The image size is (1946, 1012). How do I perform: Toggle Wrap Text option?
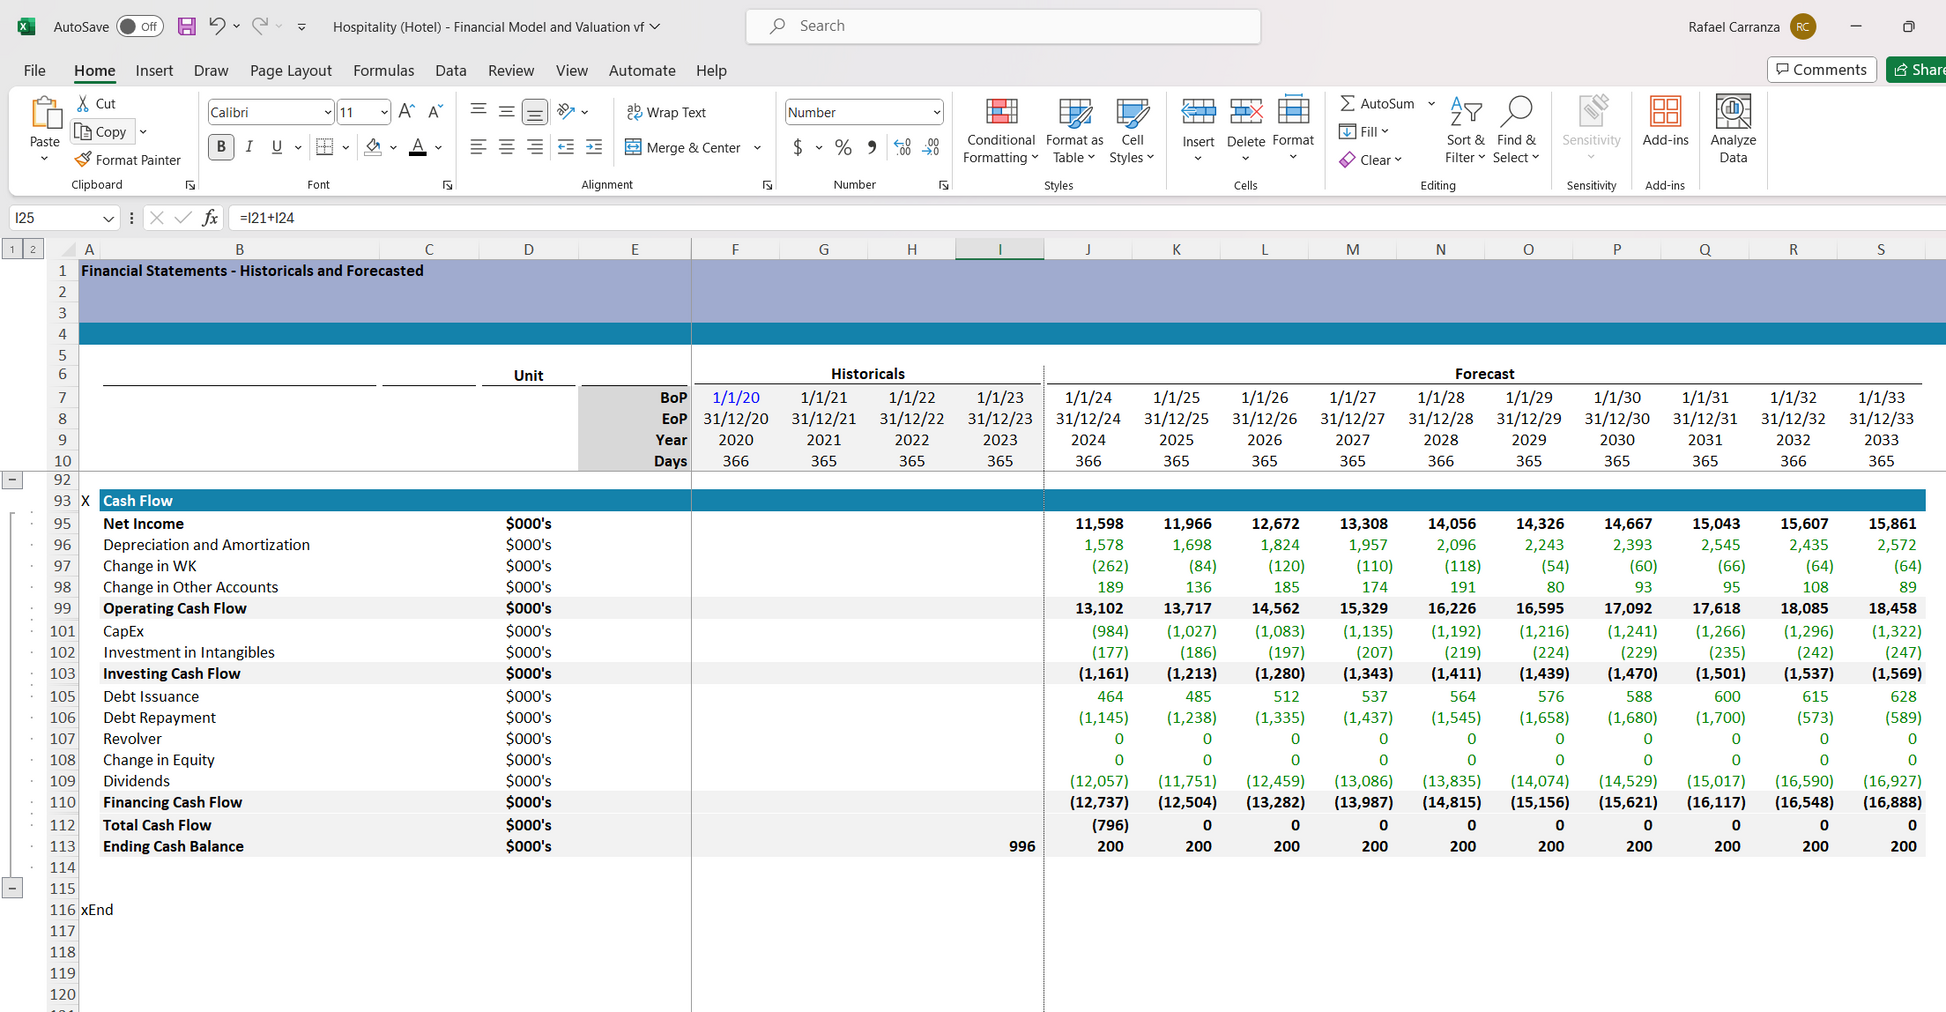pos(666,113)
